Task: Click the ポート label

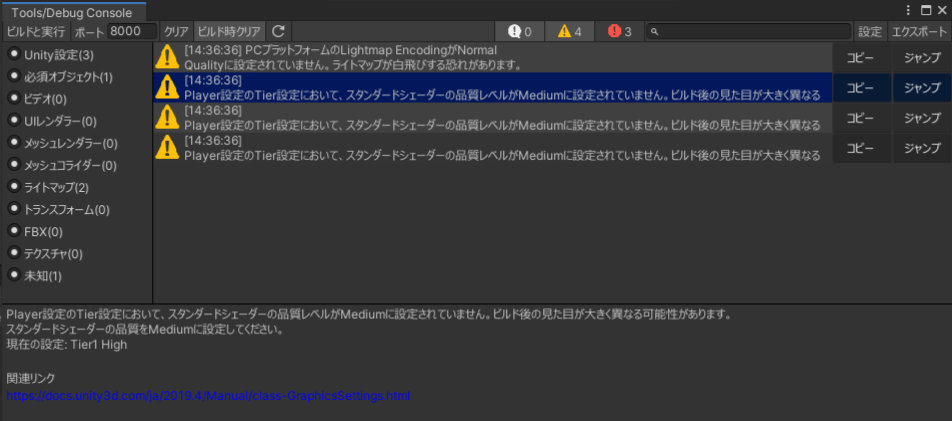Action: pyautogui.click(x=90, y=32)
